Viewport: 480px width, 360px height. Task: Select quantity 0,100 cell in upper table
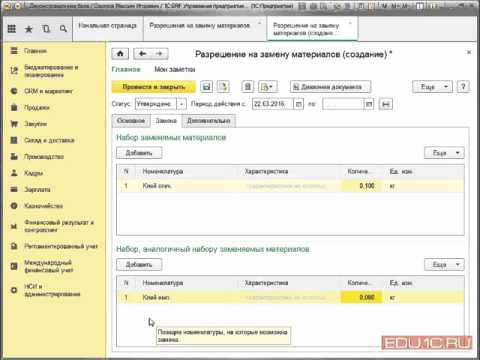(x=360, y=186)
